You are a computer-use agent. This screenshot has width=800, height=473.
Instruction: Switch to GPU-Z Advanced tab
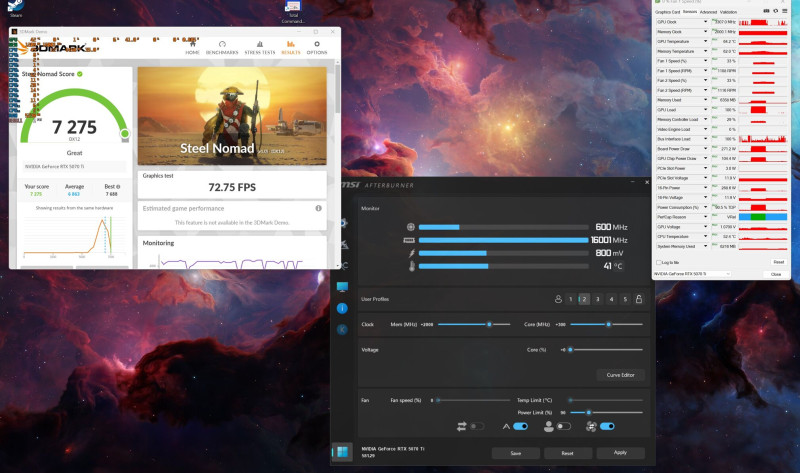tap(708, 12)
